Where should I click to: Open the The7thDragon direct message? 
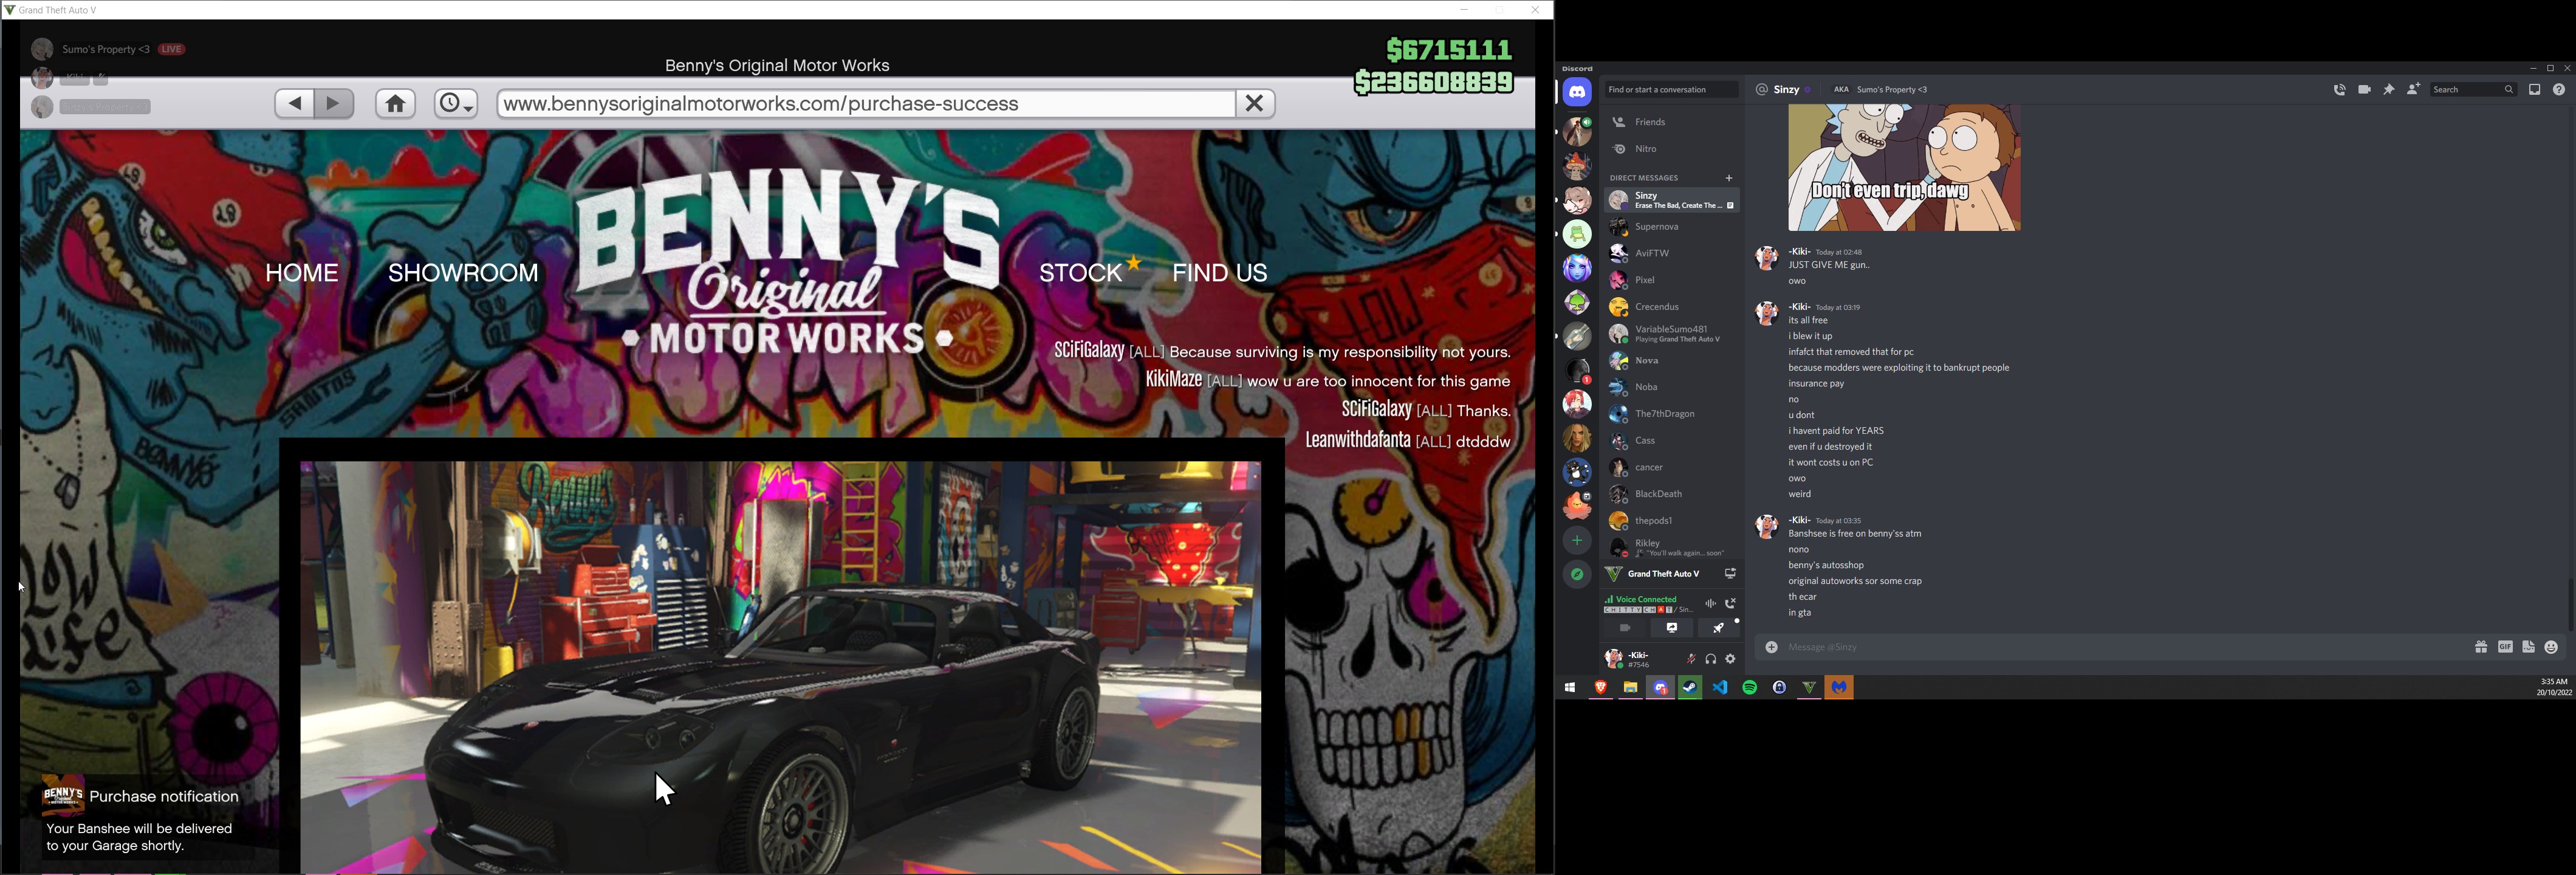1671,414
